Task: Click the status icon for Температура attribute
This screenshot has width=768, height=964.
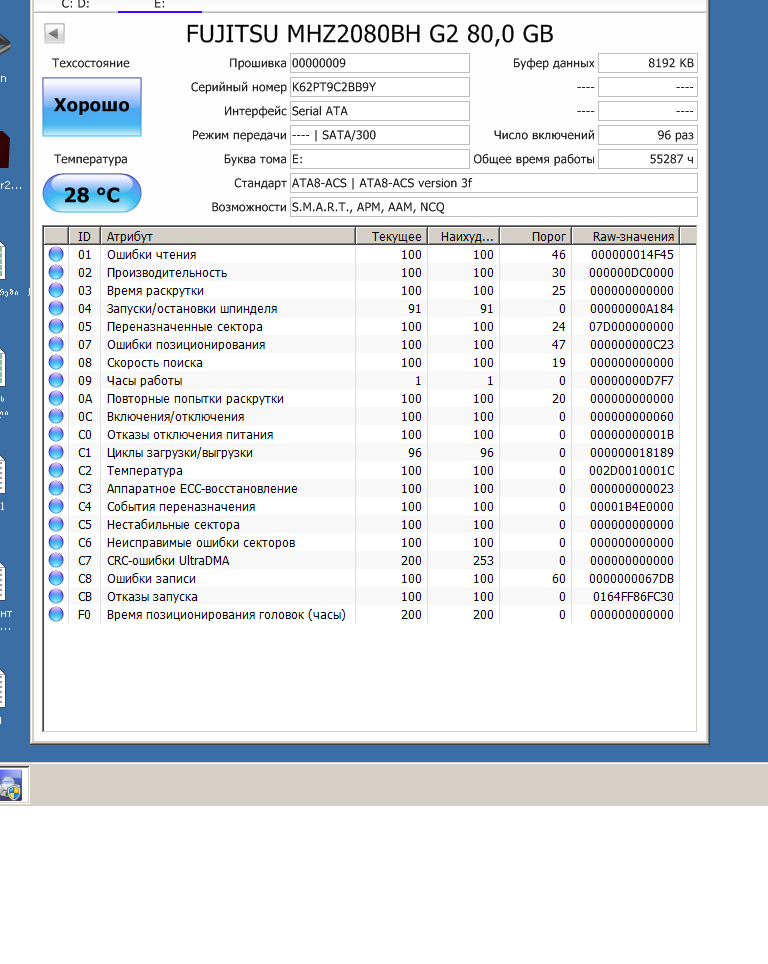Action: tap(56, 471)
